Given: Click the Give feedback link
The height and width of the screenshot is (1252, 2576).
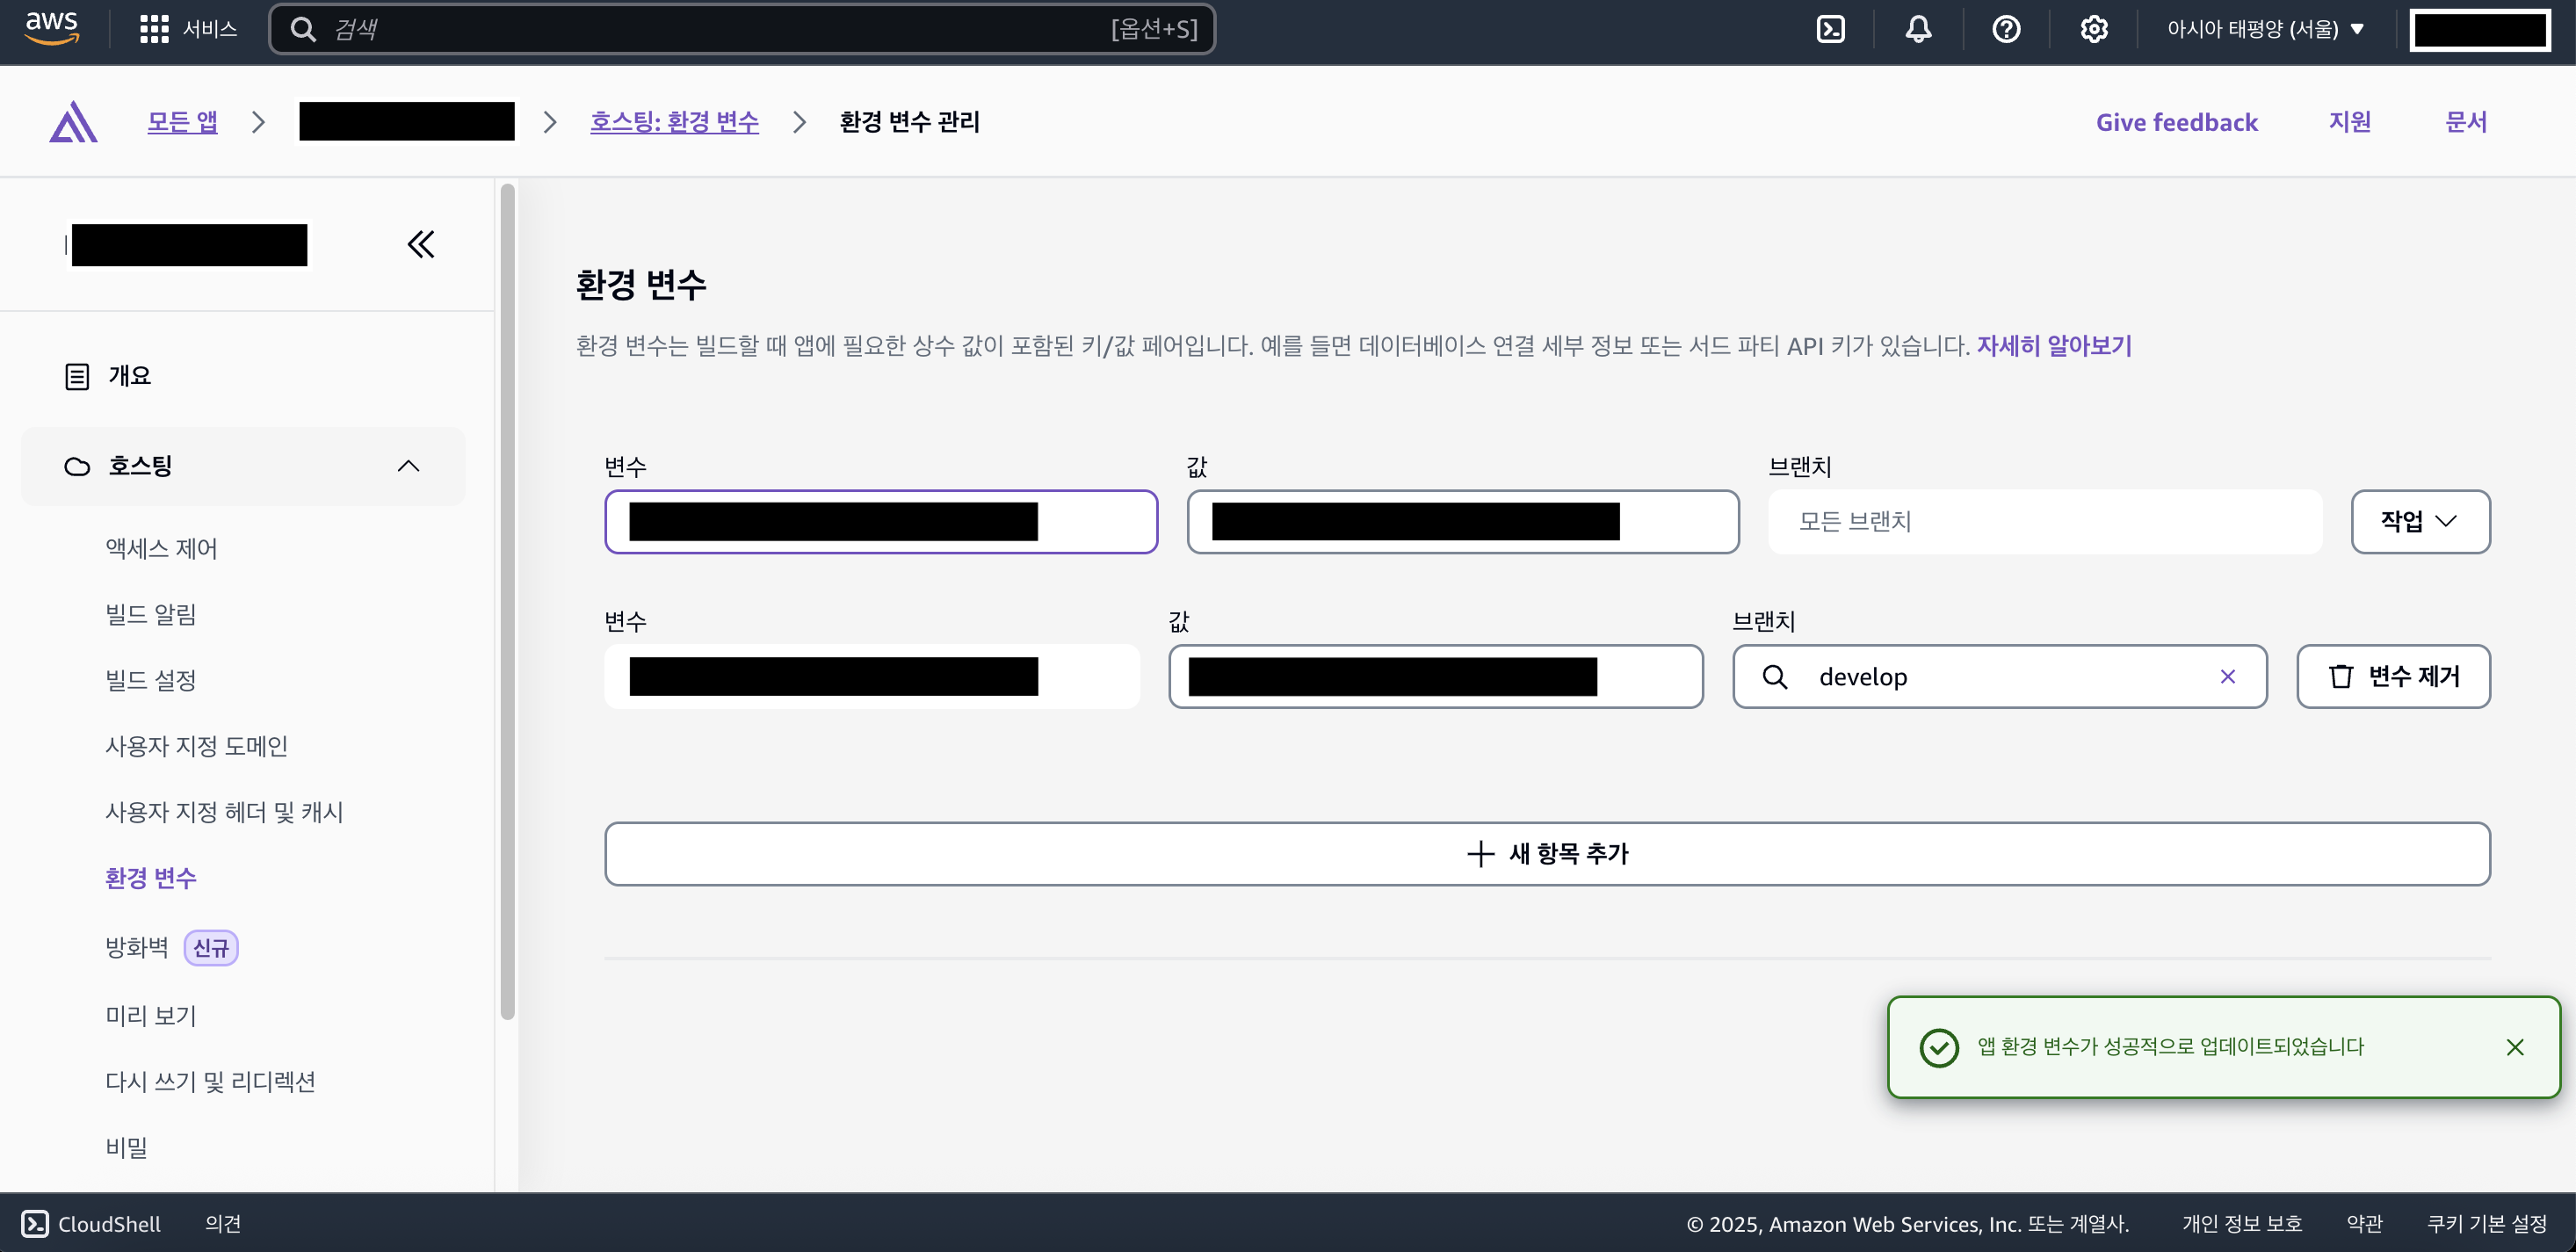Looking at the screenshot, I should (2177, 121).
